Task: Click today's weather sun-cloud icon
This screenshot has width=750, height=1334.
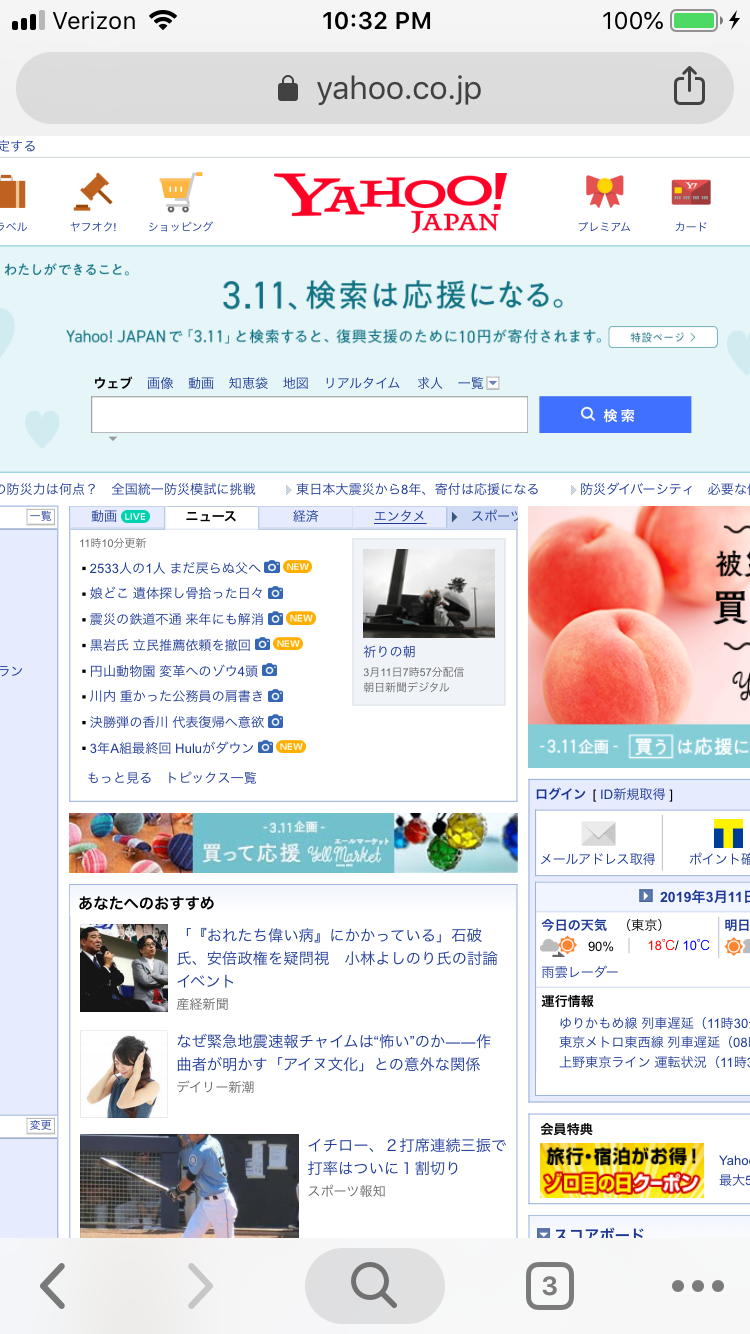Action: pyautogui.click(x=559, y=946)
